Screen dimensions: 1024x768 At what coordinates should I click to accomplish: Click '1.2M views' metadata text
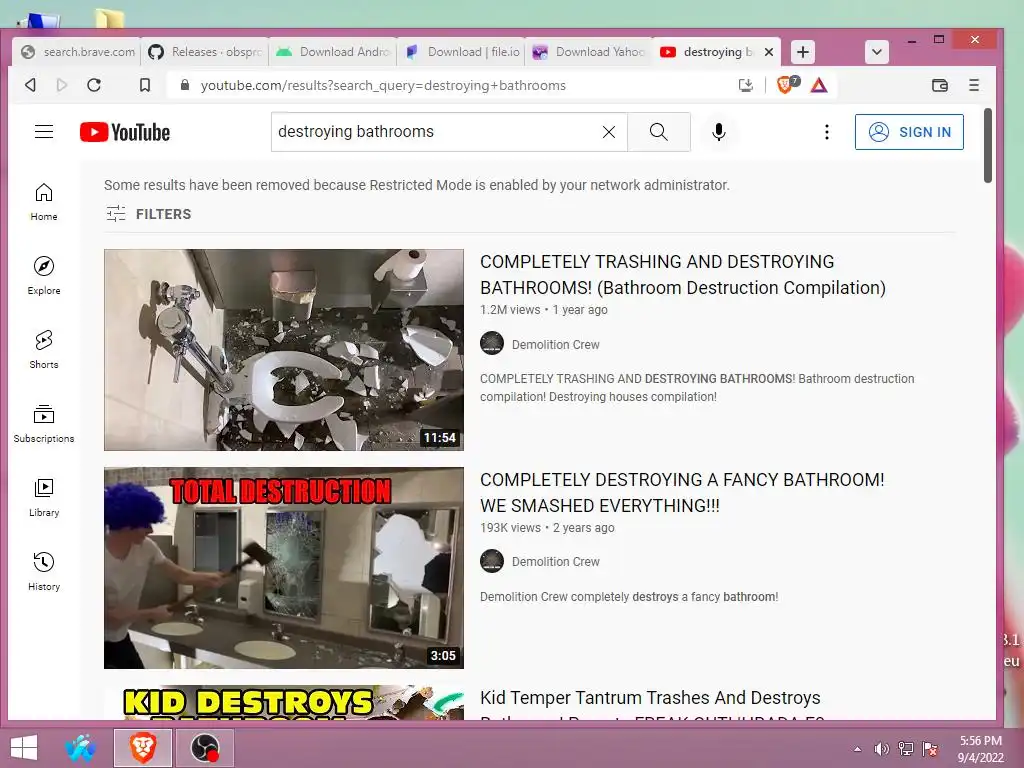click(510, 310)
